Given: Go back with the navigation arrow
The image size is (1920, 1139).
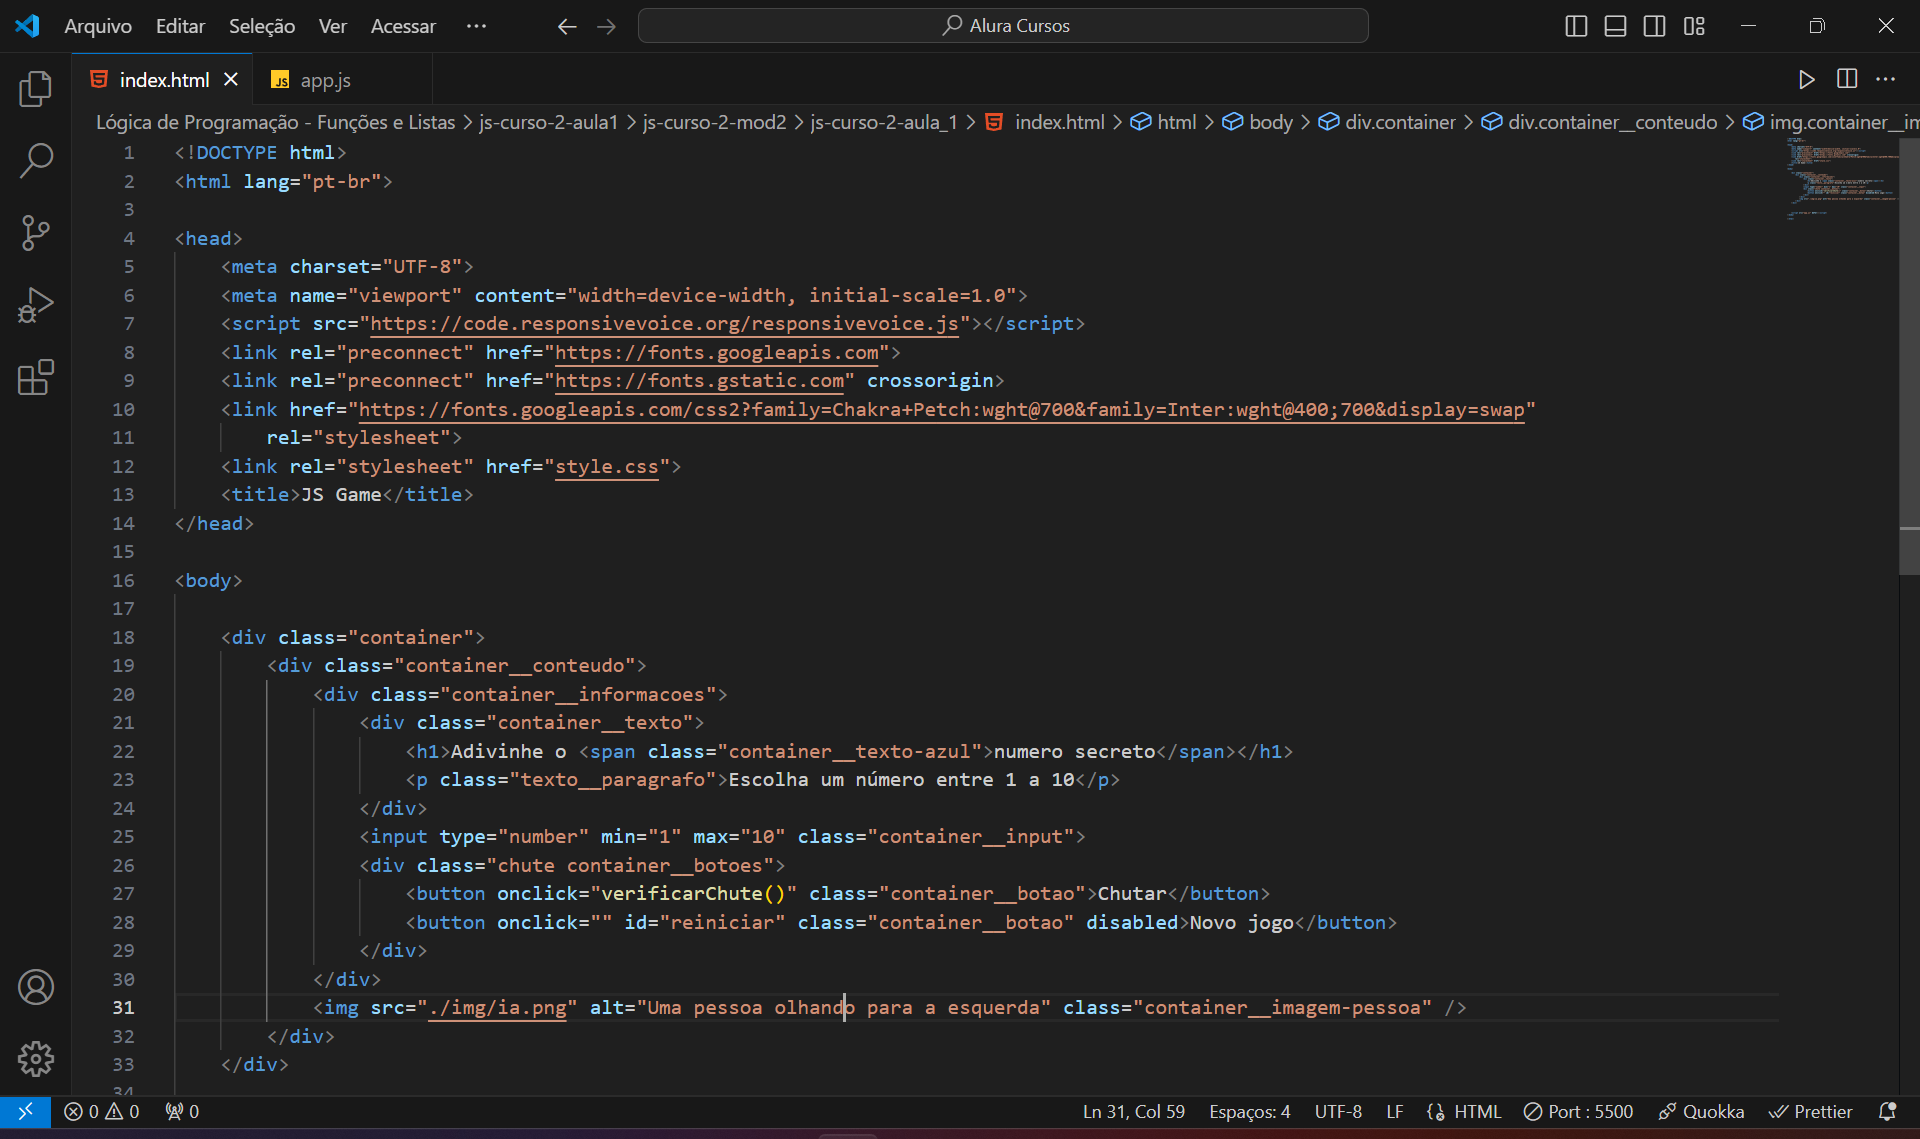Looking at the screenshot, I should (567, 27).
